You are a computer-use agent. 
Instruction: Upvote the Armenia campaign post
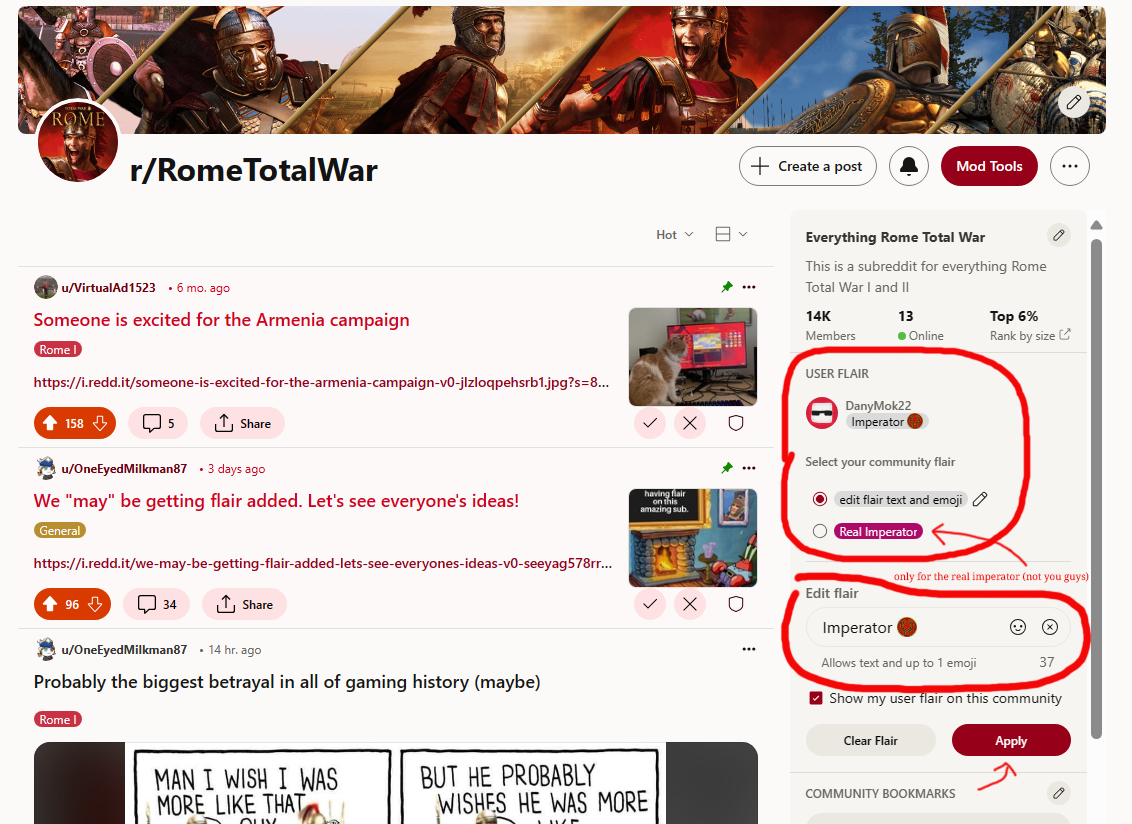click(x=50, y=423)
